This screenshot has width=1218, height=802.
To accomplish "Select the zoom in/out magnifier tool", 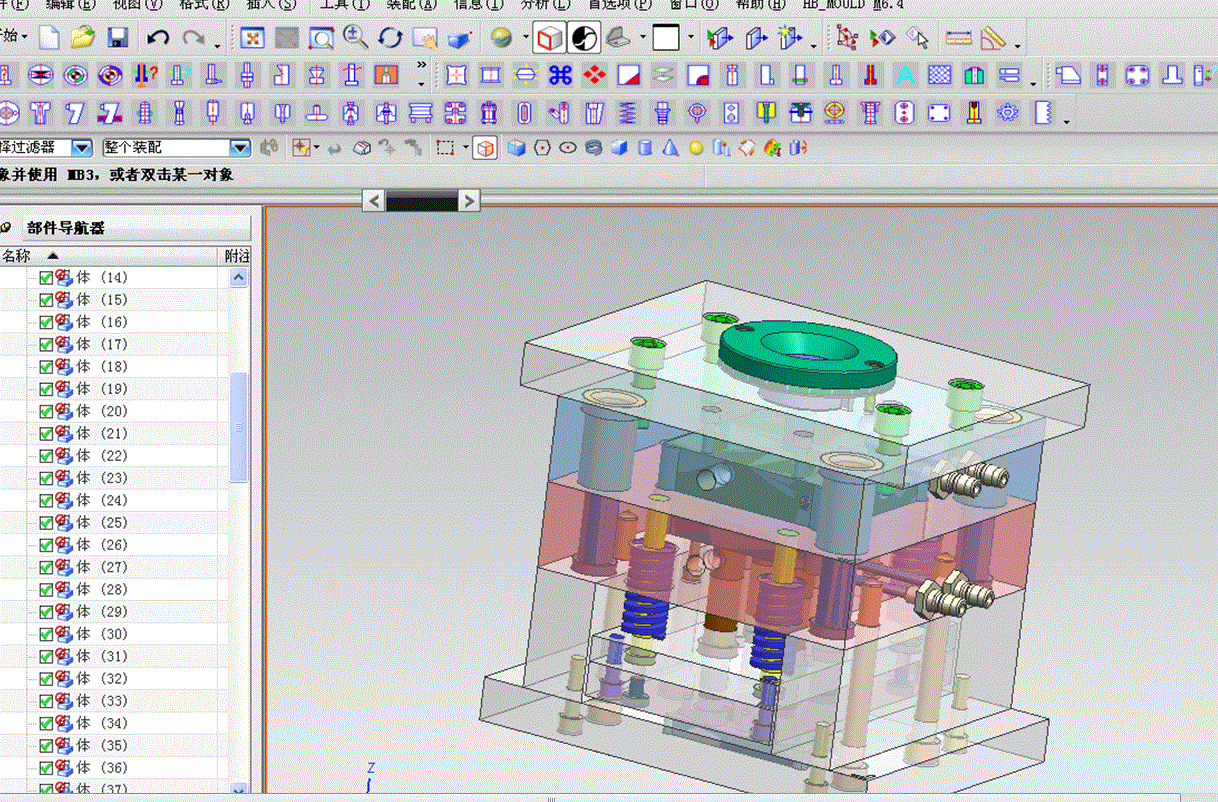I will (x=355, y=38).
